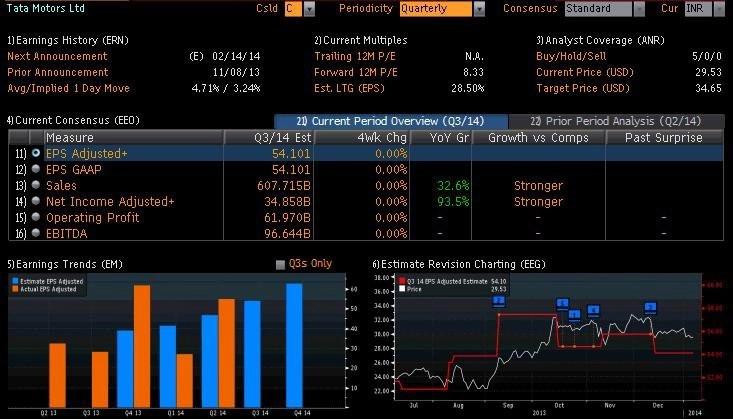Open the Current Consensus (EEO) section link
The width and height of the screenshot is (733, 419).
coord(73,120)
